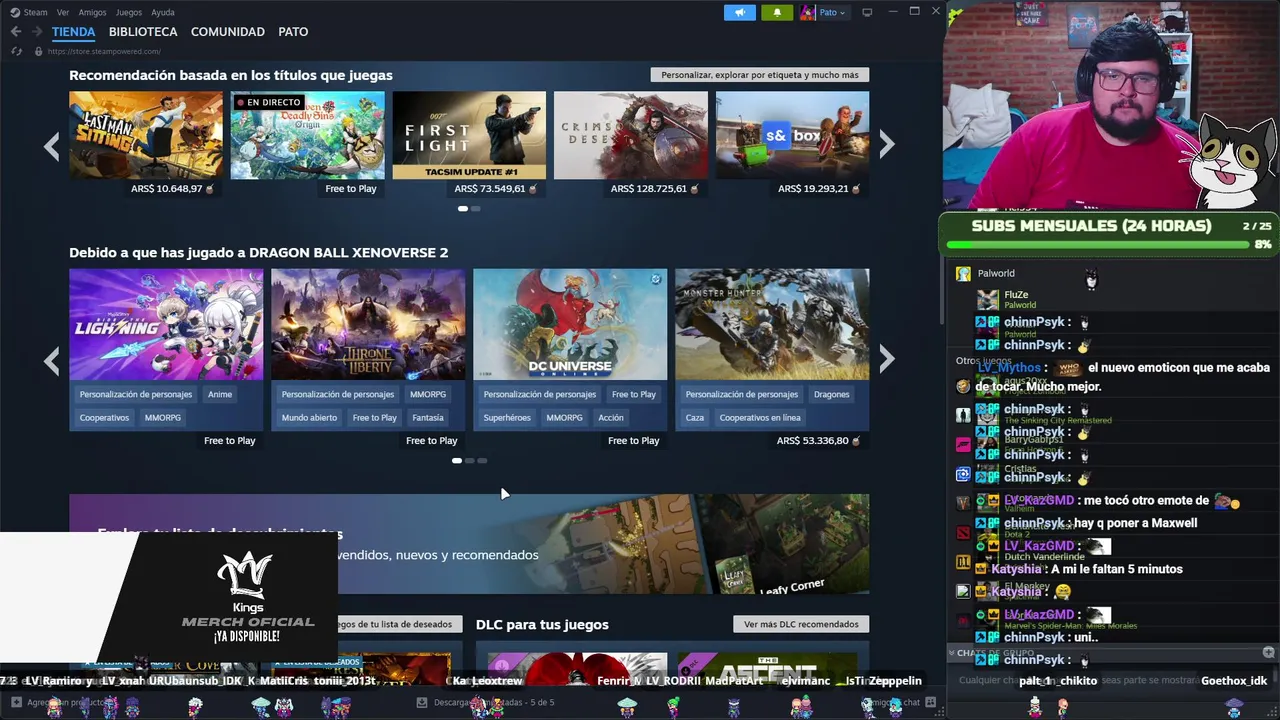Click 'Ver más DLC recomendadas' button
Screen dimensions: 1280x720
(x=801, y=624)
